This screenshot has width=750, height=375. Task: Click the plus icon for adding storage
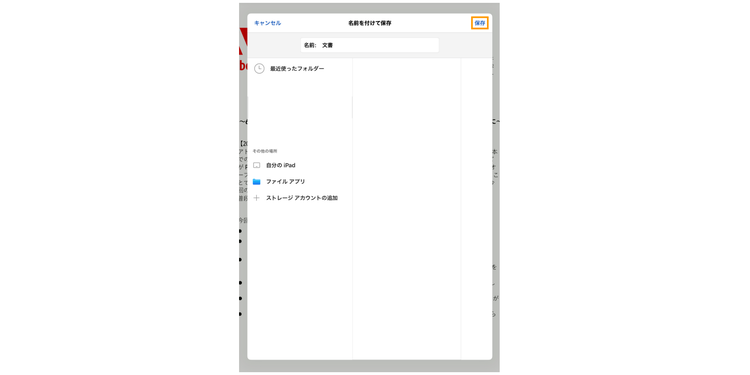tap(256, 198)
